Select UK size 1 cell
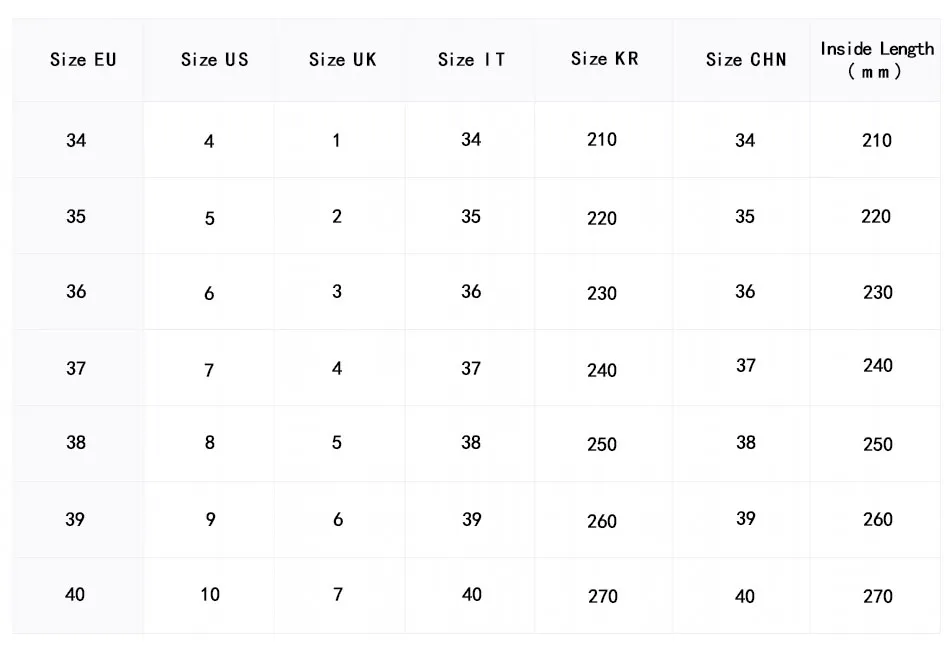The width and height of the screenshot is (951, 649). (337, 141)
